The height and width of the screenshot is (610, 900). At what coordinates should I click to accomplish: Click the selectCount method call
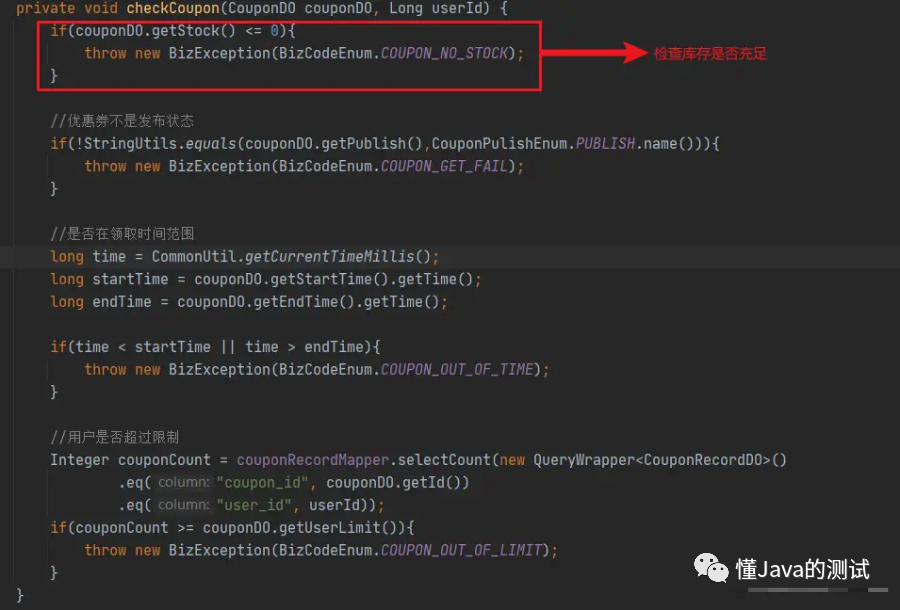444,460
